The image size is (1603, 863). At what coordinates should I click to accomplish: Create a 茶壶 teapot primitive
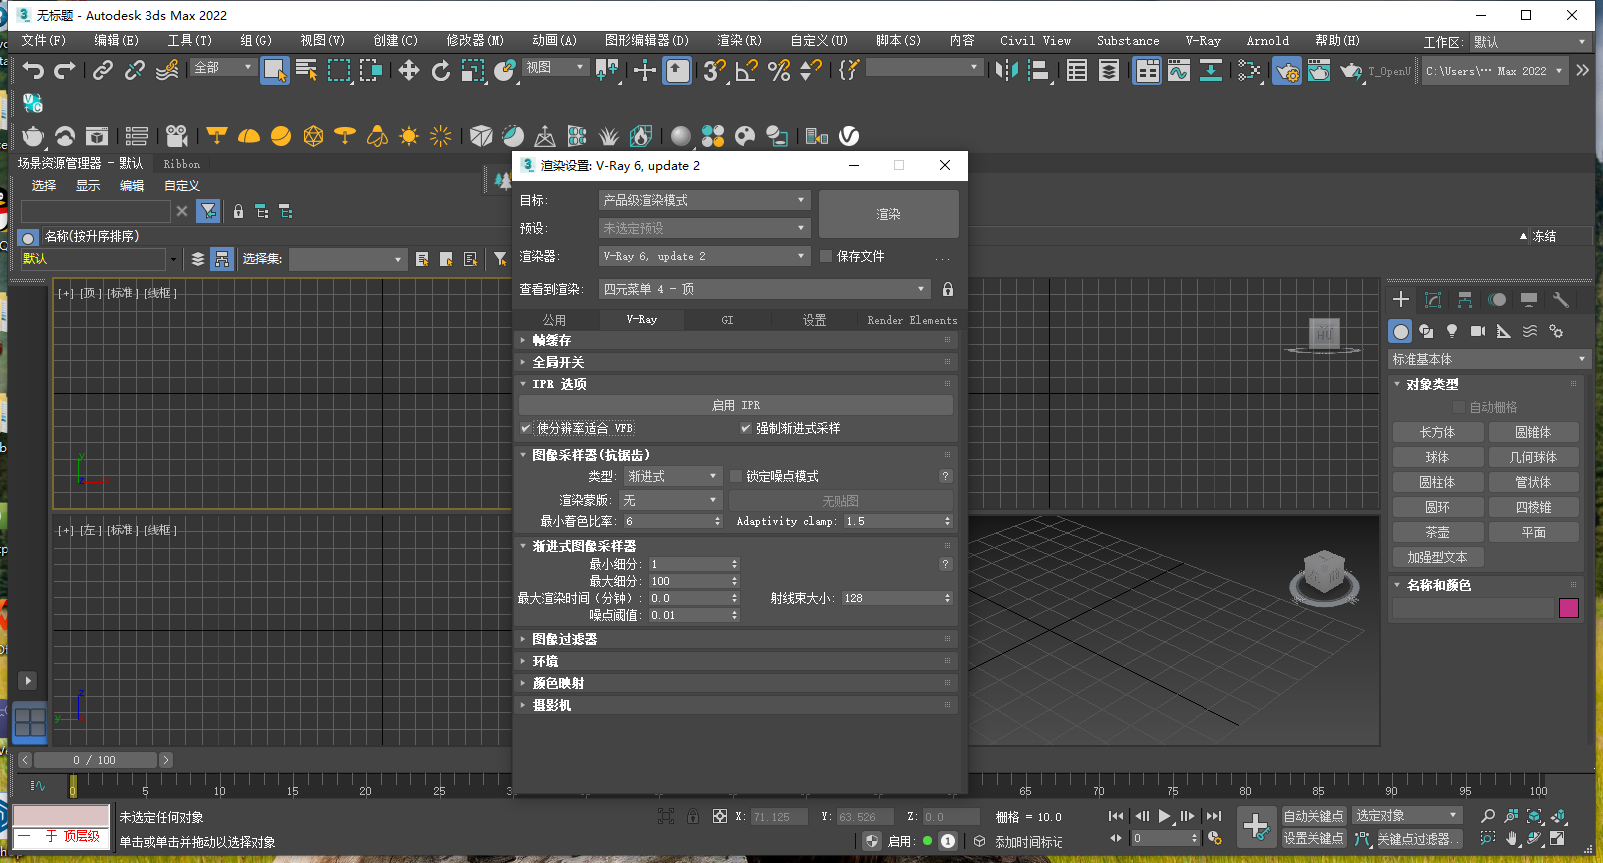tap(1437, 532)
